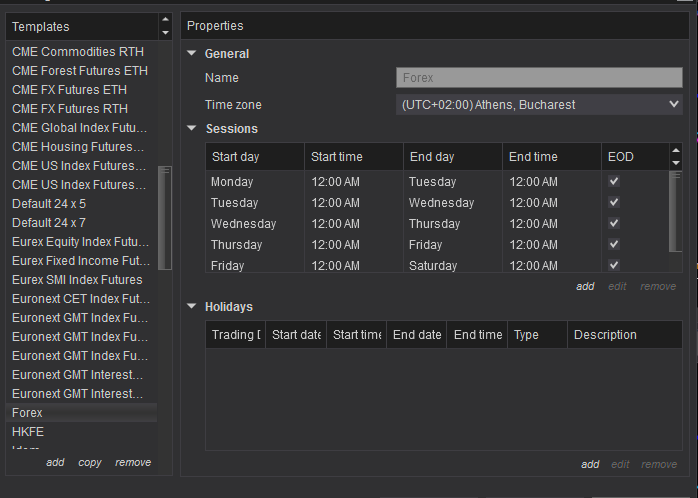The image size is (698, 498).
Task: Choose CME FX Futures ETH template
Action: tap(69, 89)
